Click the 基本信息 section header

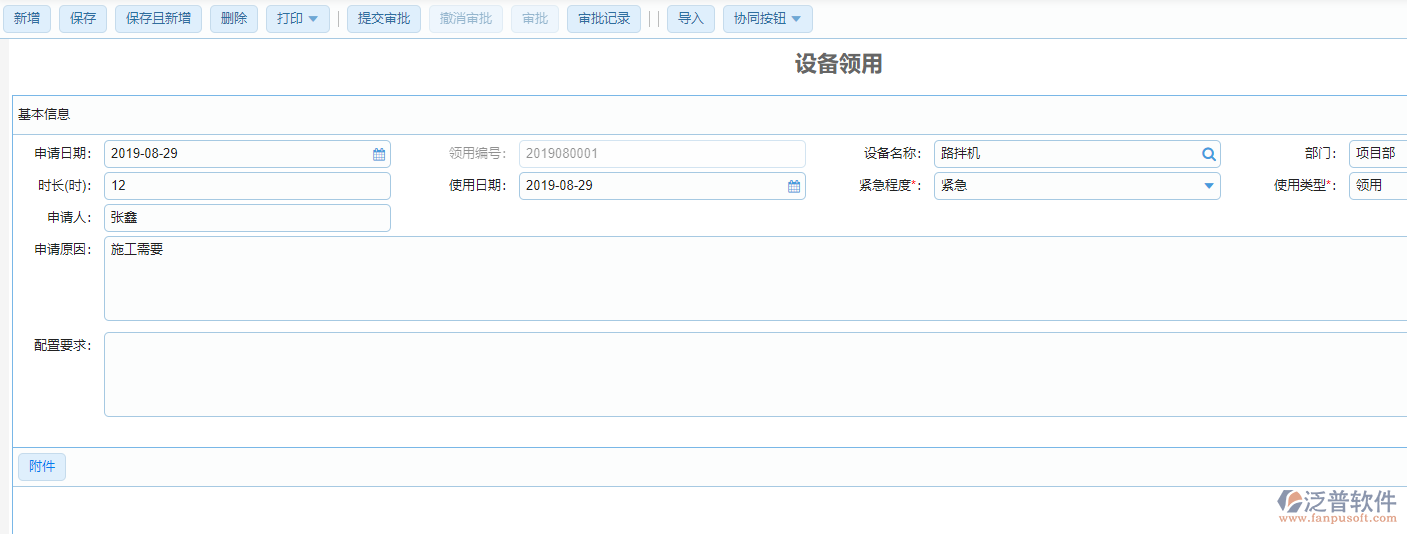coord(44,115)
